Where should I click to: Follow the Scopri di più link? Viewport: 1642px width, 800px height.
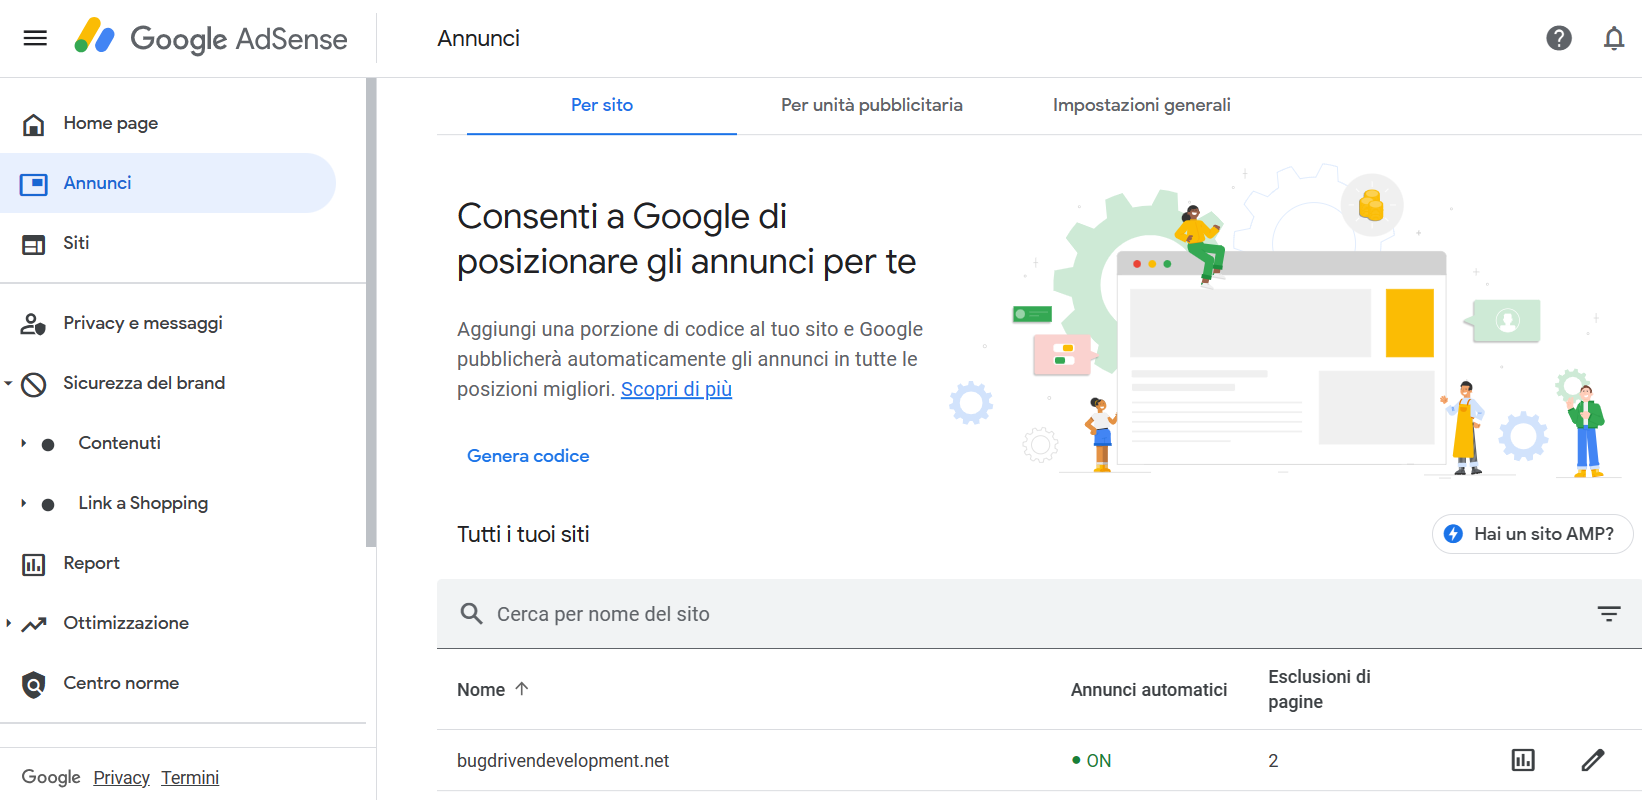[676, 389]
